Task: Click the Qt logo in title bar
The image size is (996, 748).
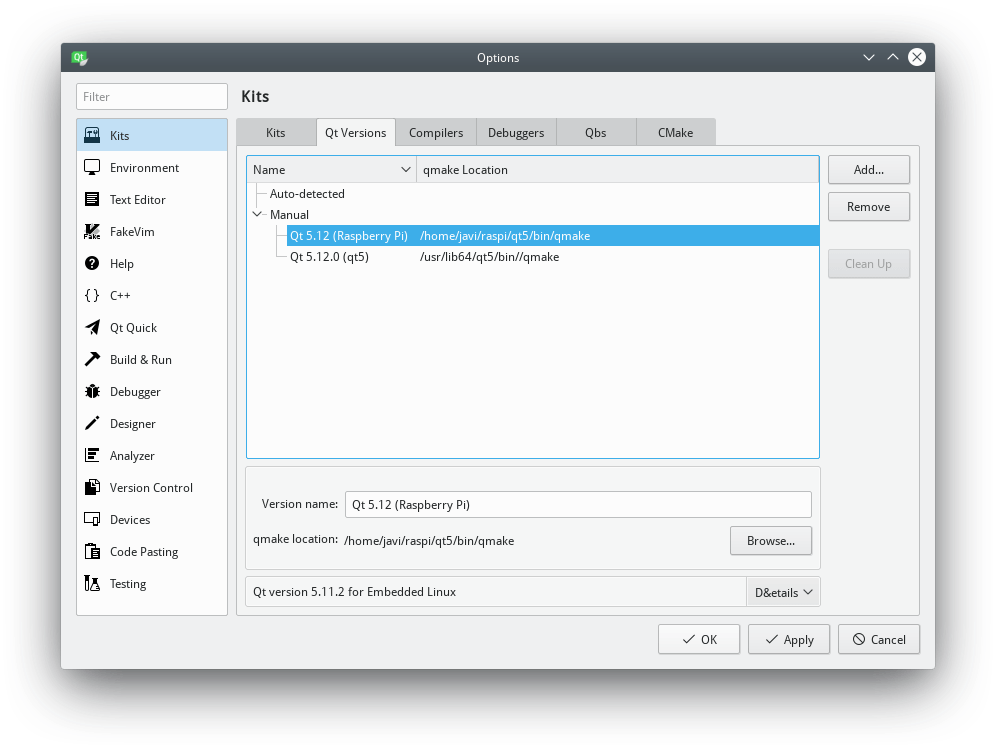Action: click(x=79, y=58)
